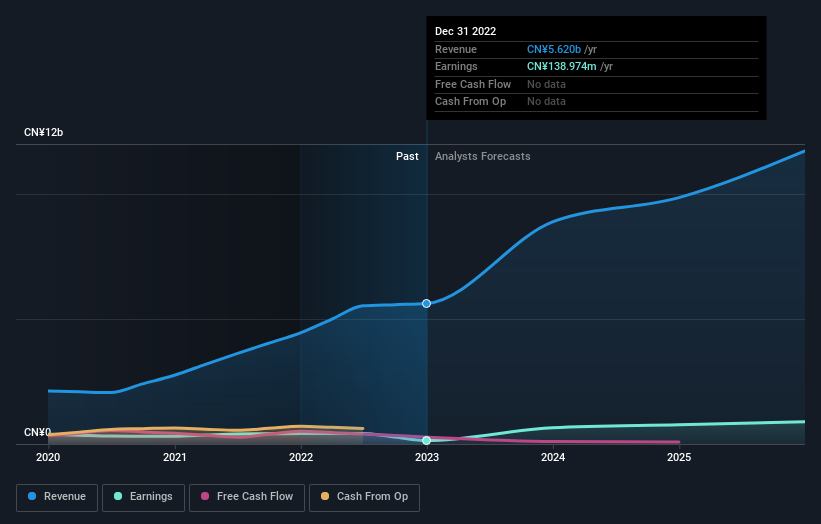Click the tooltip Free Cash Flow row label
This screenshot has height=524, width=821.
[x=473, y=84]
